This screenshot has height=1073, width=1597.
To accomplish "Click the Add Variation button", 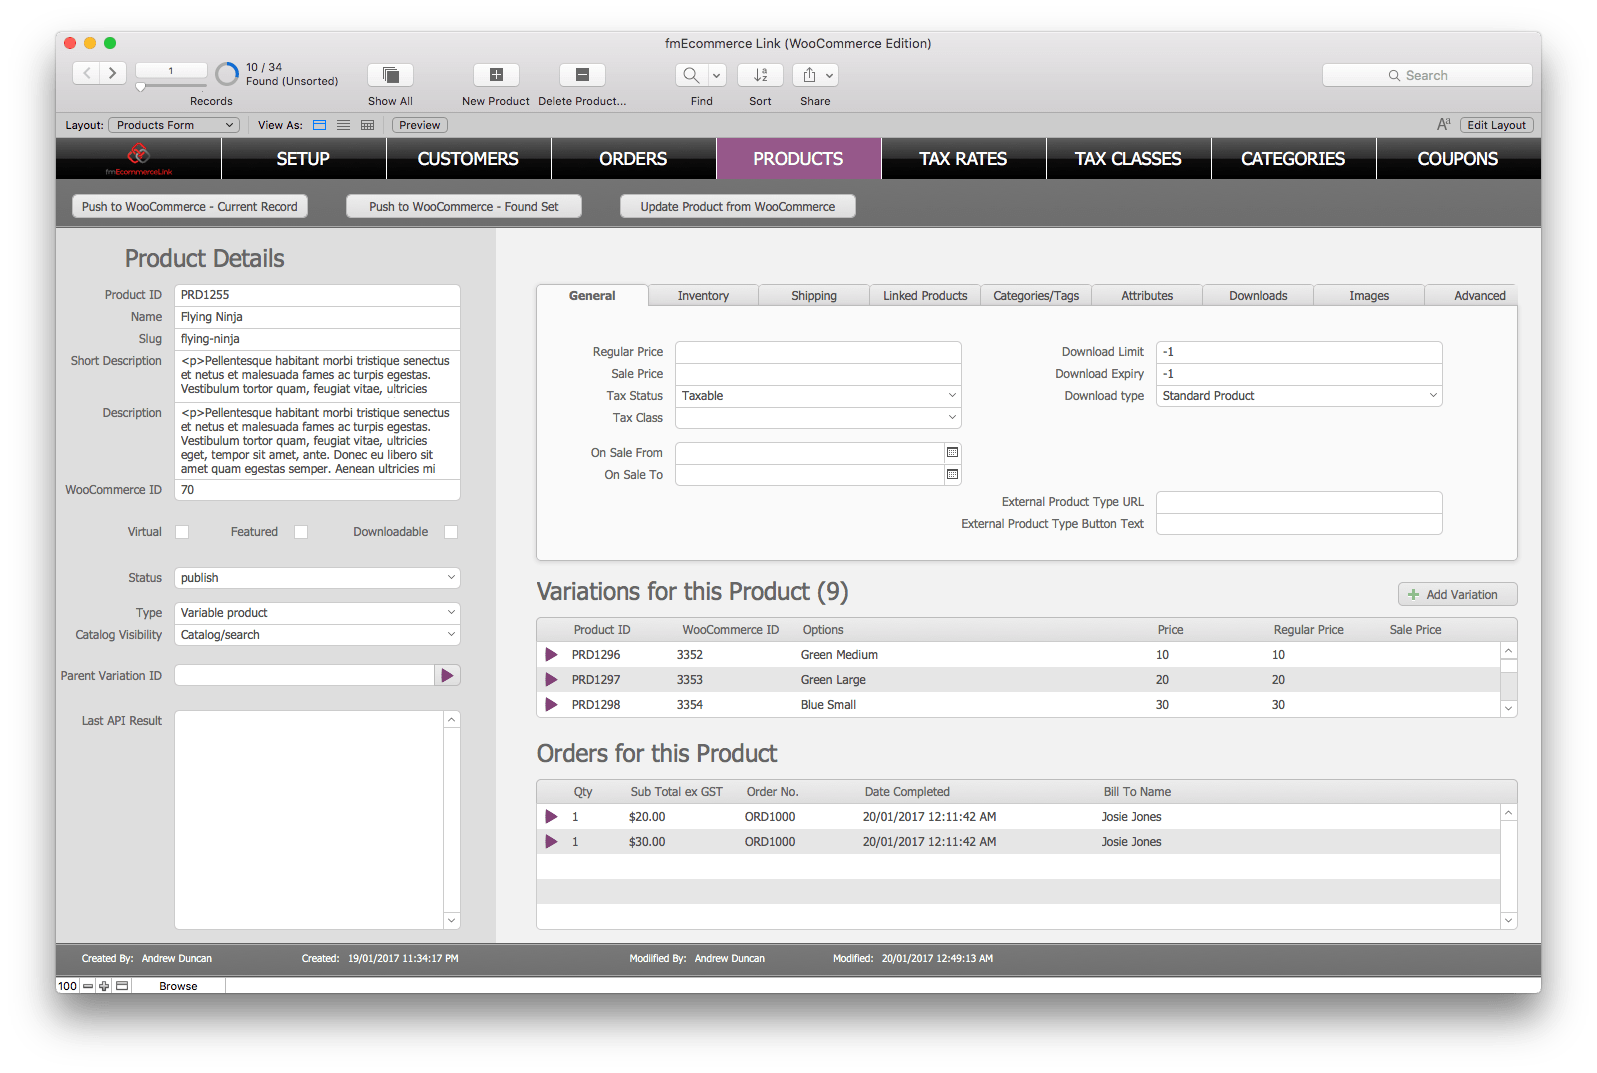I will click(x=1457, y=595).
